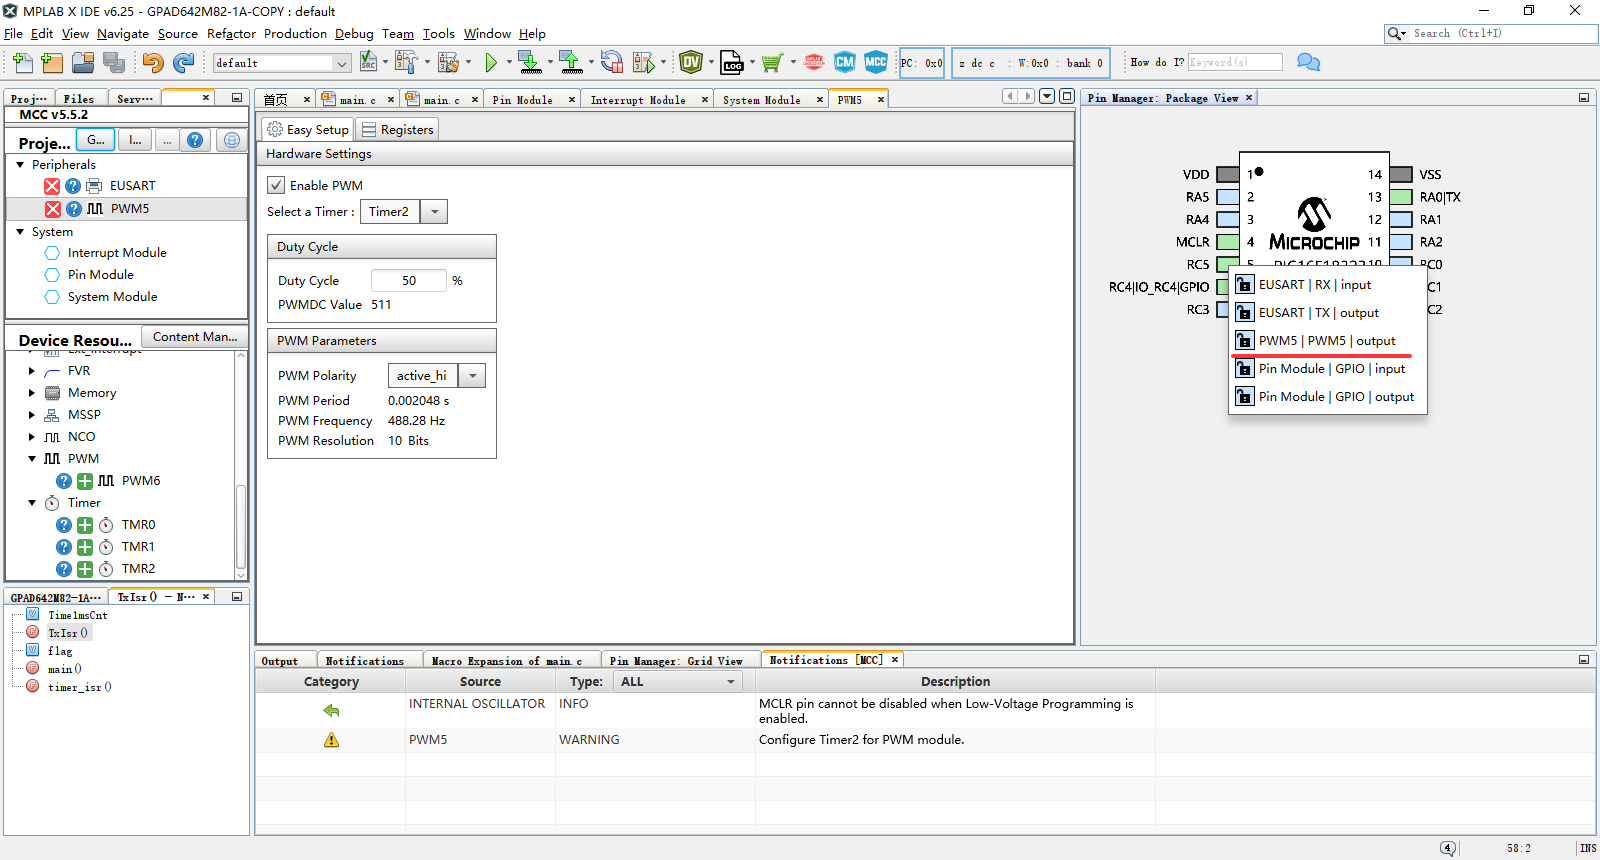Toggle the Enable PWM checkbox
This screenshot has height=860, width=1600.
(x=276, y=185)
